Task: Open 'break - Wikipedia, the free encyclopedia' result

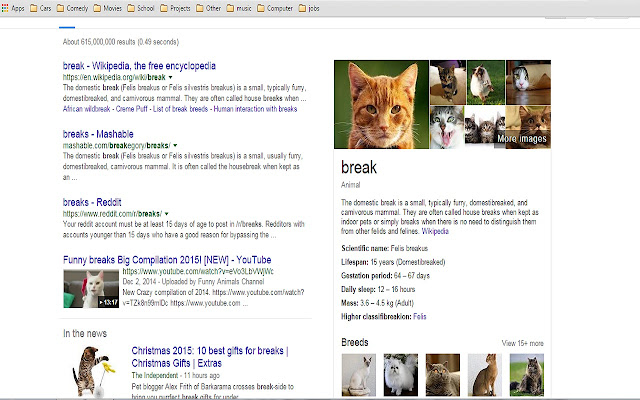Action: point(139,66)
